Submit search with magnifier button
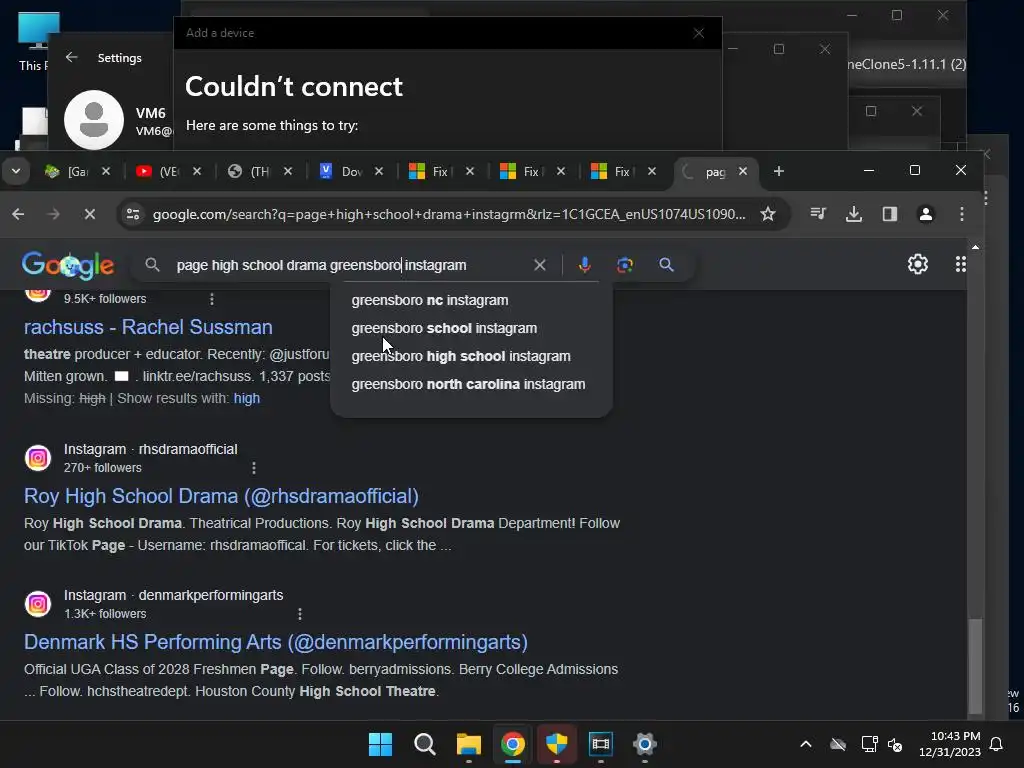This screenshot has height=768, width=1024. click(666, 265)
